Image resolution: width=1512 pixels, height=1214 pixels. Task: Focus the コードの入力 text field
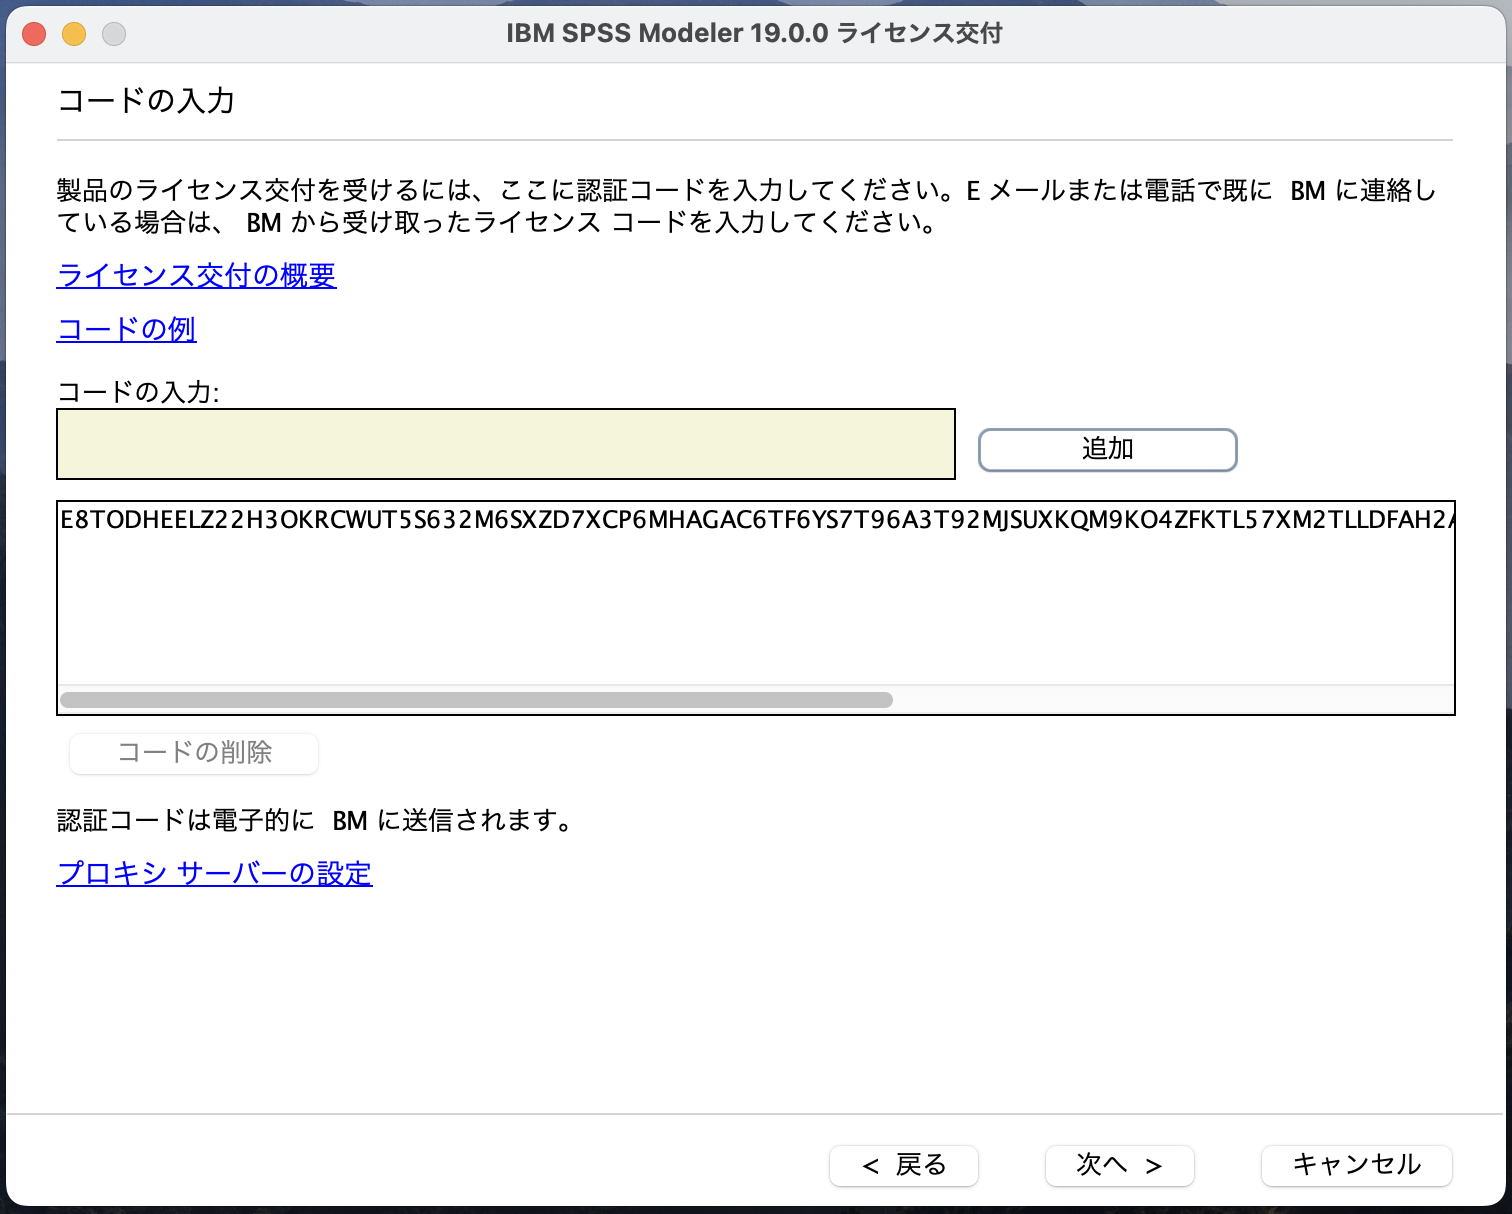pyautogui.click(x=506, y=444)
